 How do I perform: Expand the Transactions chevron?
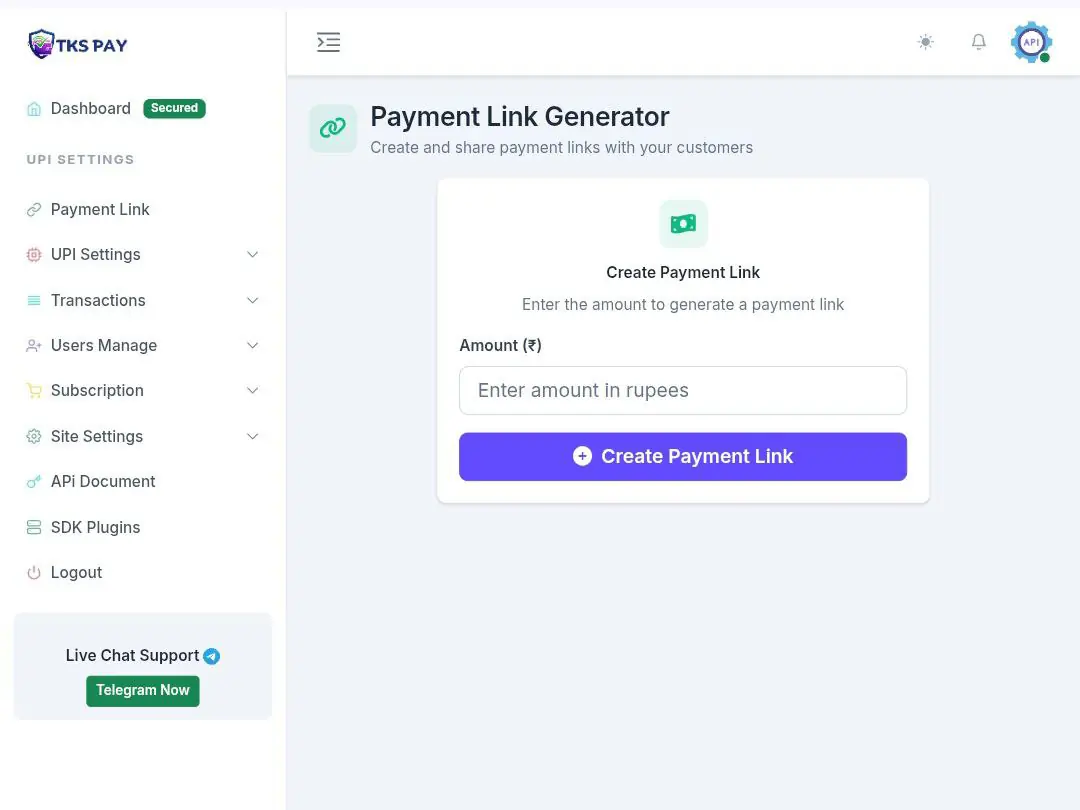coord(252,300)
